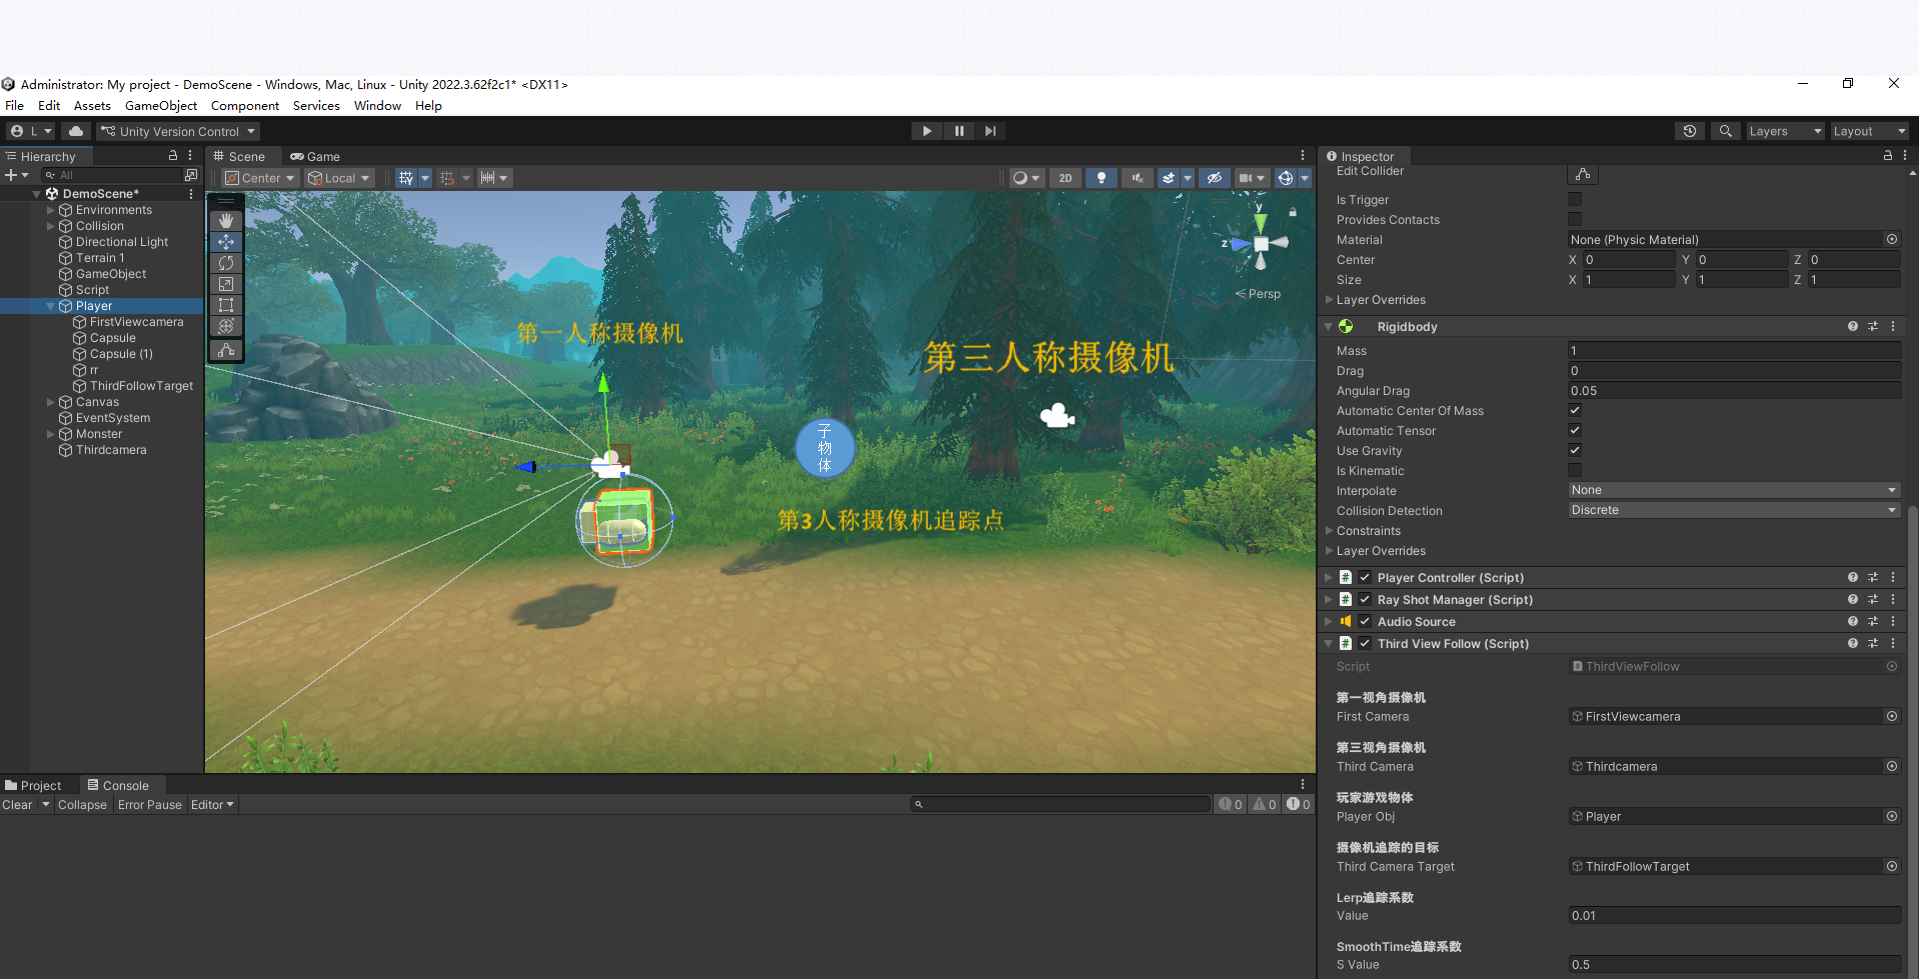1919x979 pixels.
Task: Disable Third View Follow script checkbox
Action: pos(1365,644)
